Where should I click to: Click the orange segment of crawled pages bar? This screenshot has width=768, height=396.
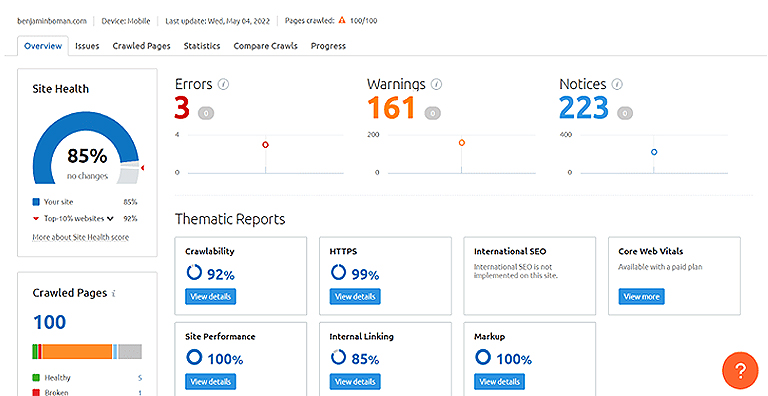coord(77,351)
